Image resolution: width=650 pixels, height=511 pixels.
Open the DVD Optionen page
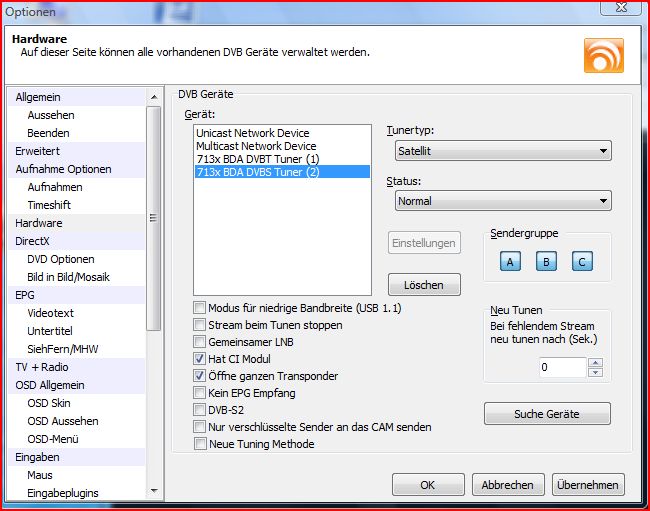click(x=76, y=259)
